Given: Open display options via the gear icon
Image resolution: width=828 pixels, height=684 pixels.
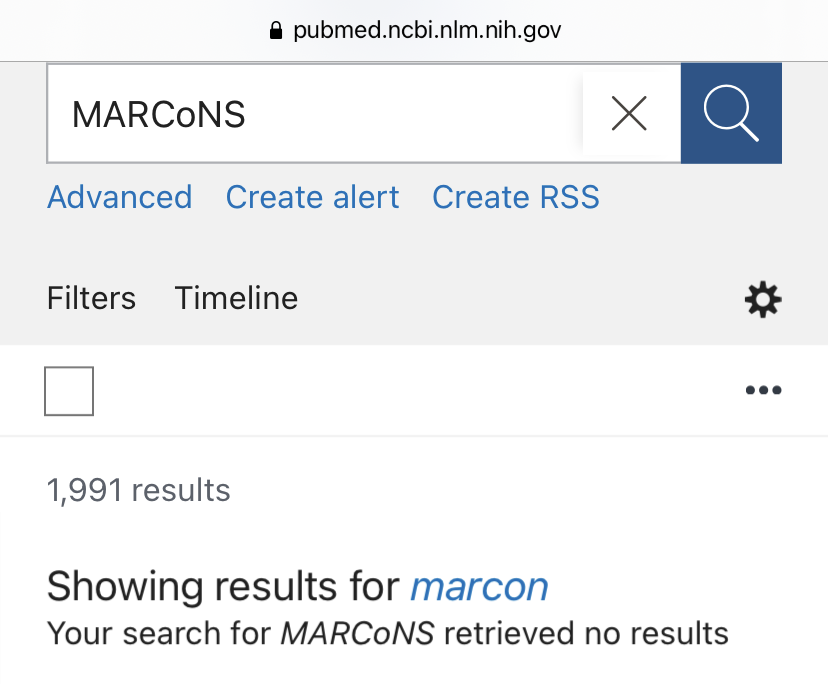Looking at the screenshot, I should 763,299.
